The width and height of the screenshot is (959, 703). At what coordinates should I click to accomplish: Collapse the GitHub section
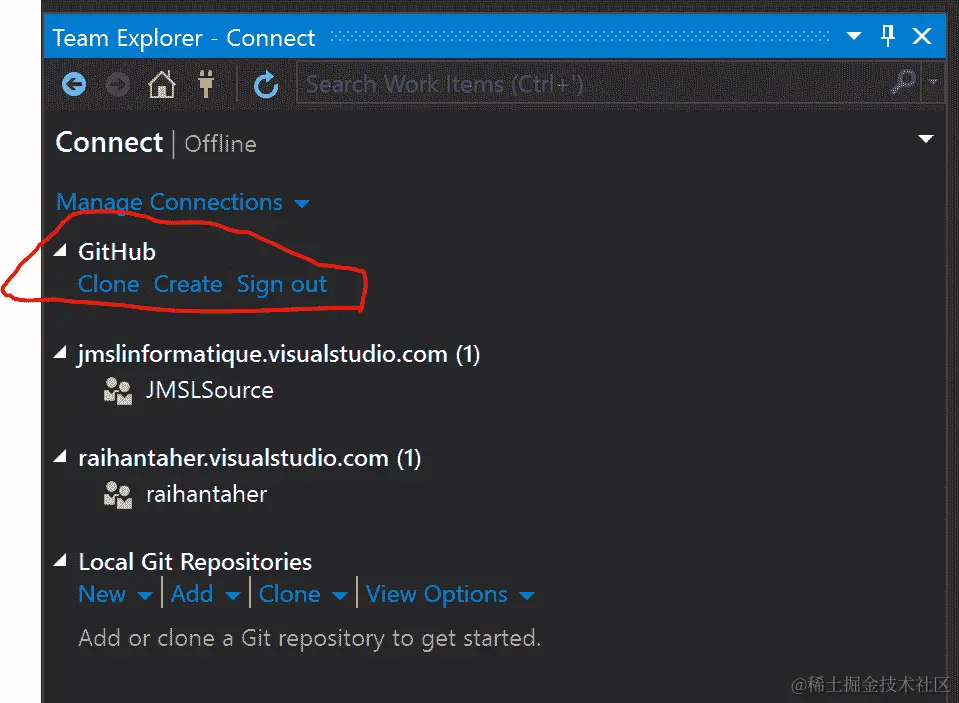[x=60, y=250]
